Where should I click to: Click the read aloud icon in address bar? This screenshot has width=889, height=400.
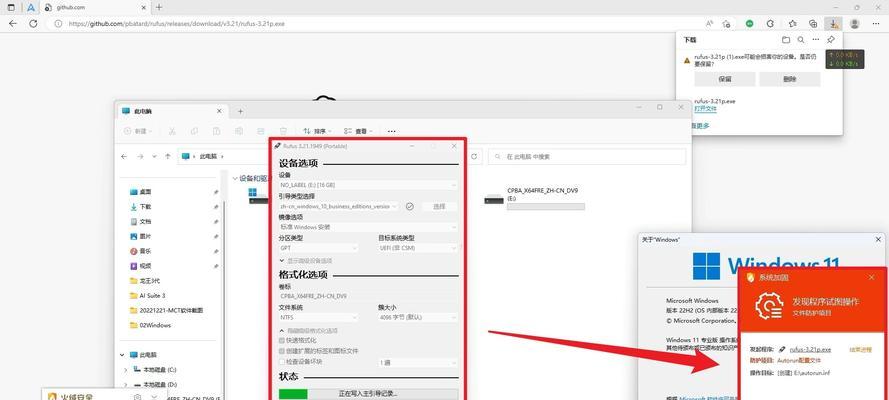pos(709,24)
